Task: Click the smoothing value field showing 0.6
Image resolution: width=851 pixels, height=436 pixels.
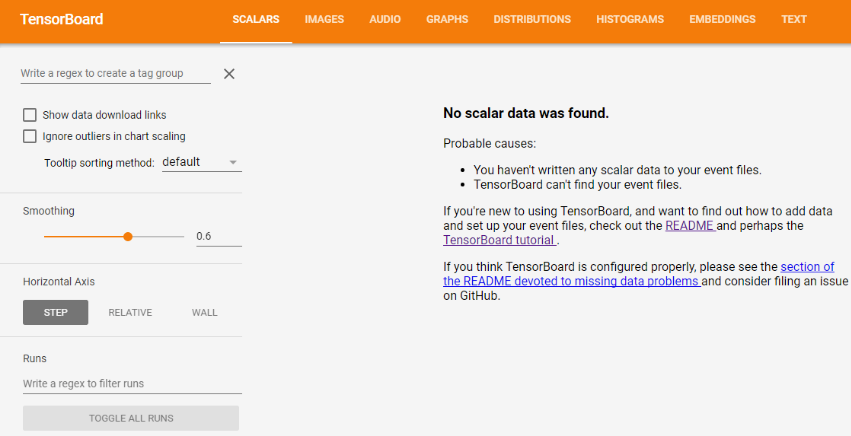Action: (x=218, y=237)
